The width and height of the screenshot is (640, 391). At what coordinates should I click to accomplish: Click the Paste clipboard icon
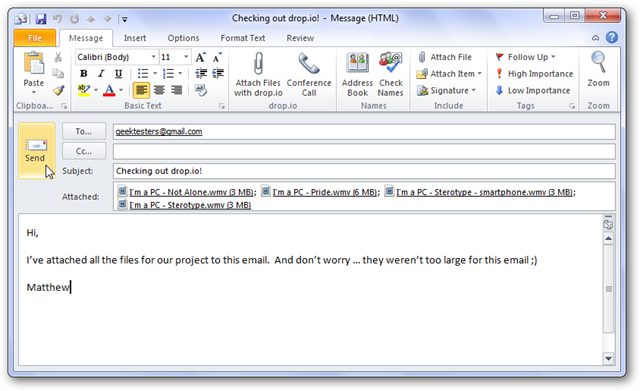click(34, 64)
